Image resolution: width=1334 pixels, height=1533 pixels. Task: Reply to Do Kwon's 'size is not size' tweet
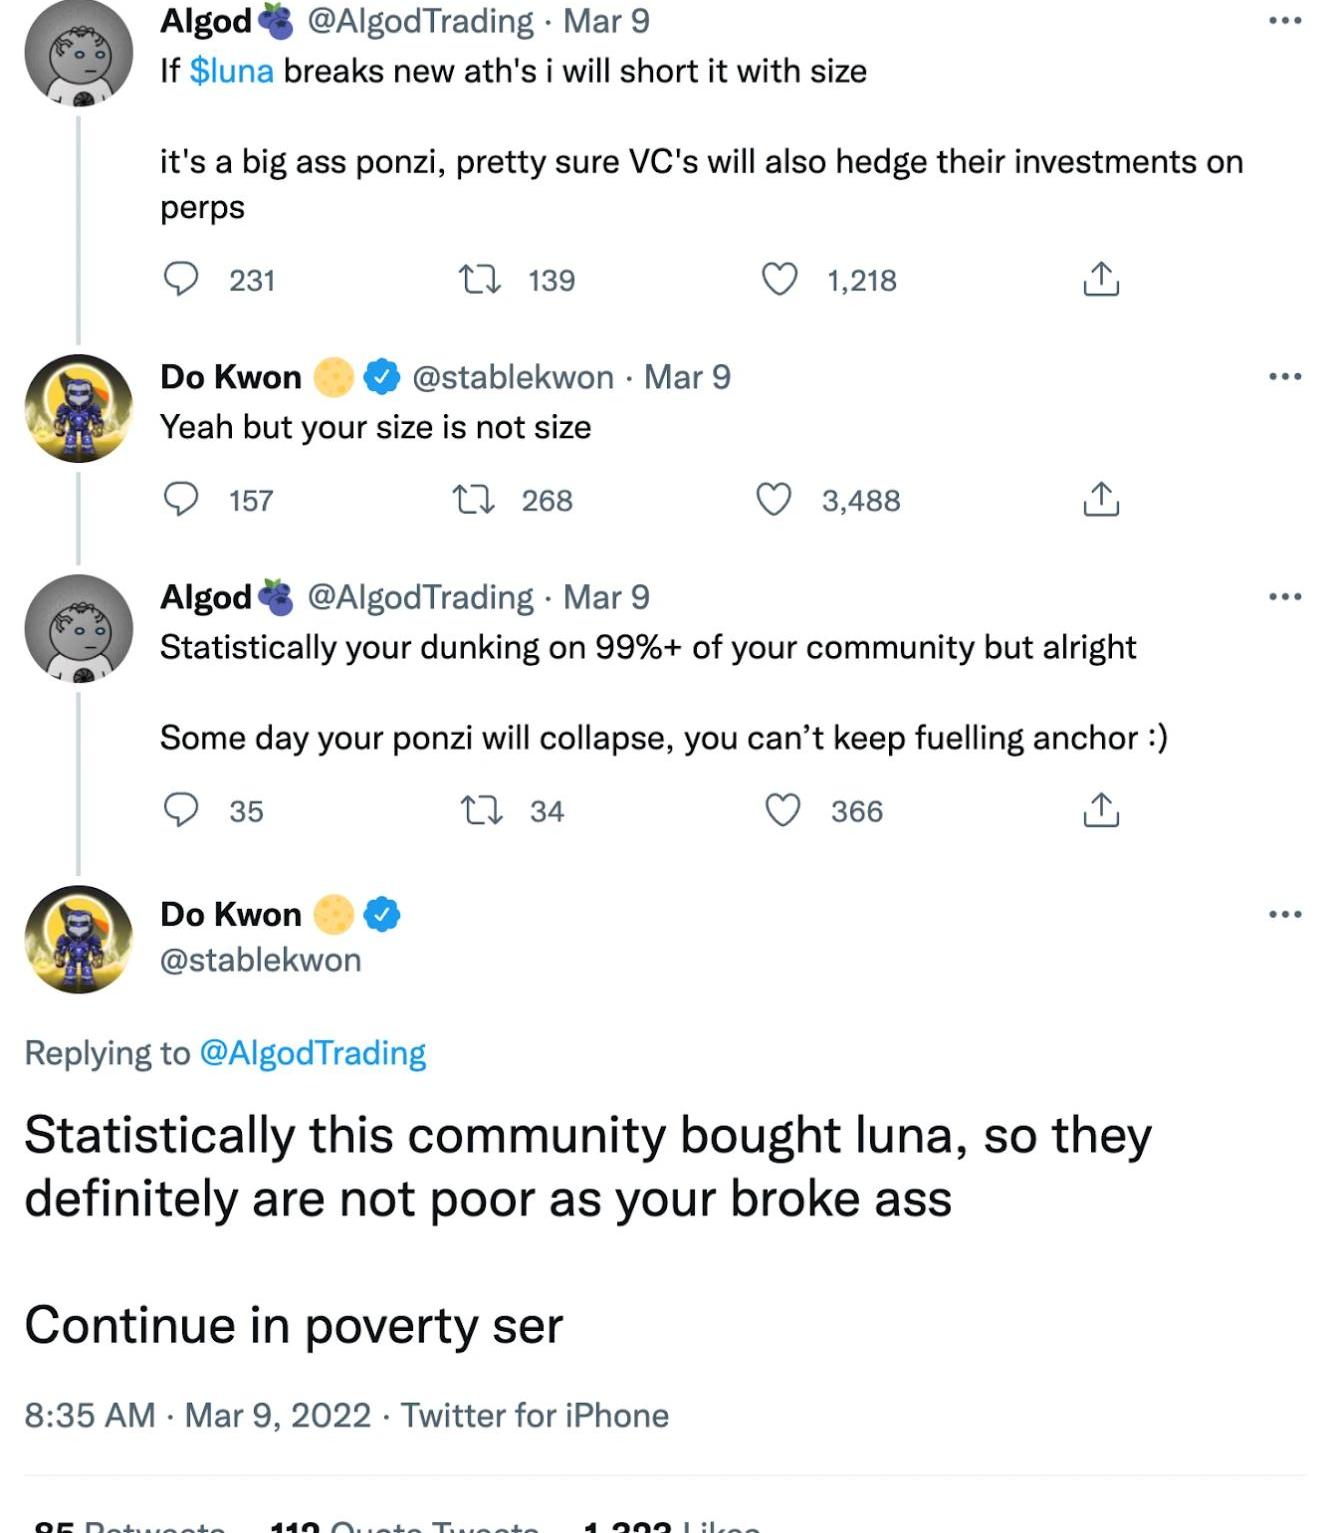(181, 499)
